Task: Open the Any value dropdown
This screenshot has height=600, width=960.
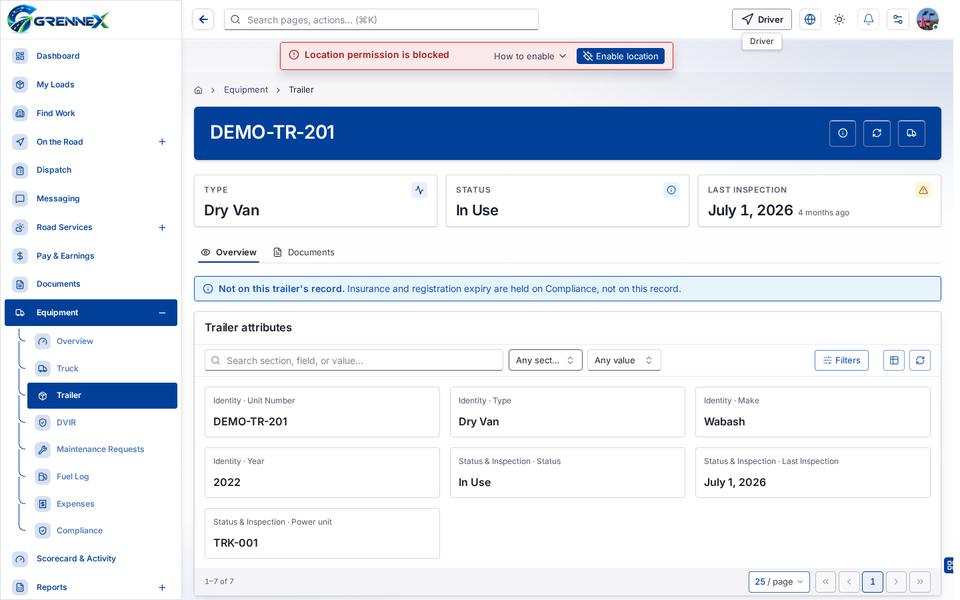Action: coord(624,361)
